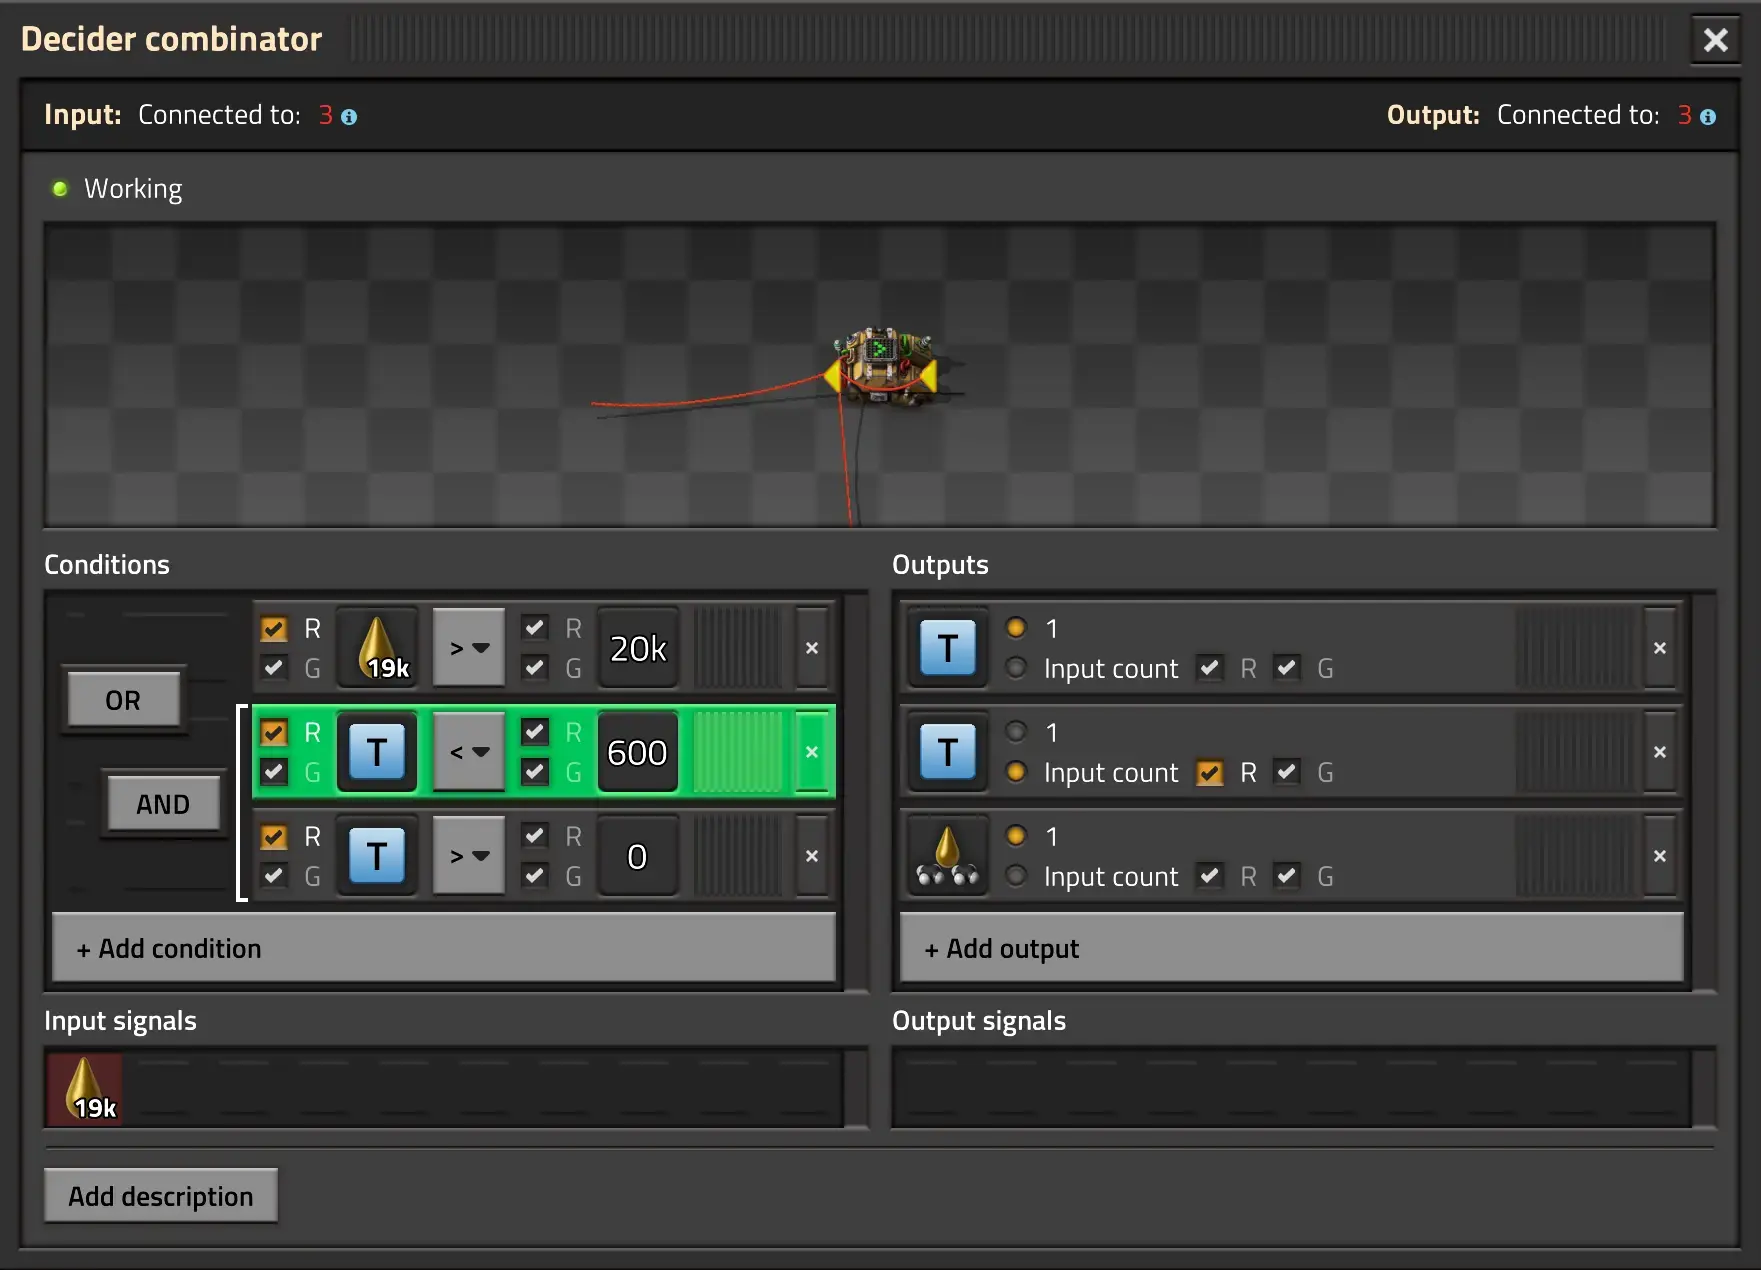The width and height of the screenshot is (1761, 1270).
Task: Click the T signal in the third condition
Action: (x=377, y=856)
